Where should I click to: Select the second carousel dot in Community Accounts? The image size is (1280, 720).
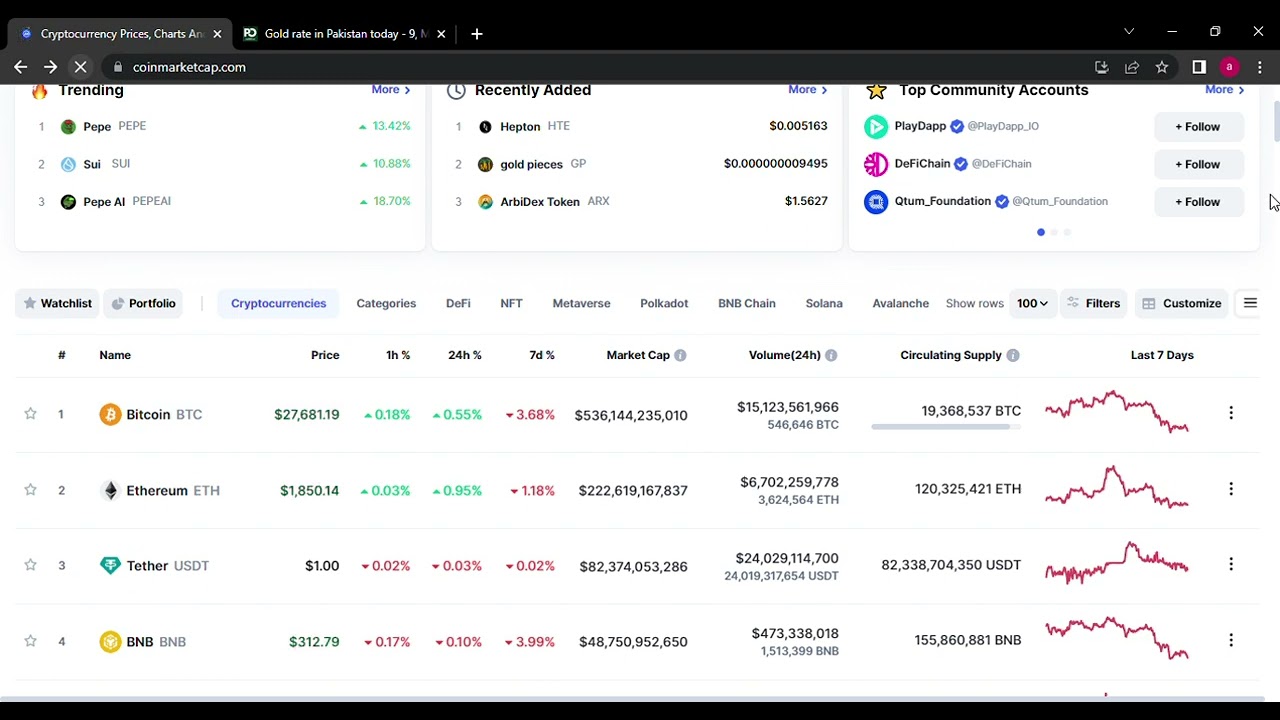tap(1054, 232)
